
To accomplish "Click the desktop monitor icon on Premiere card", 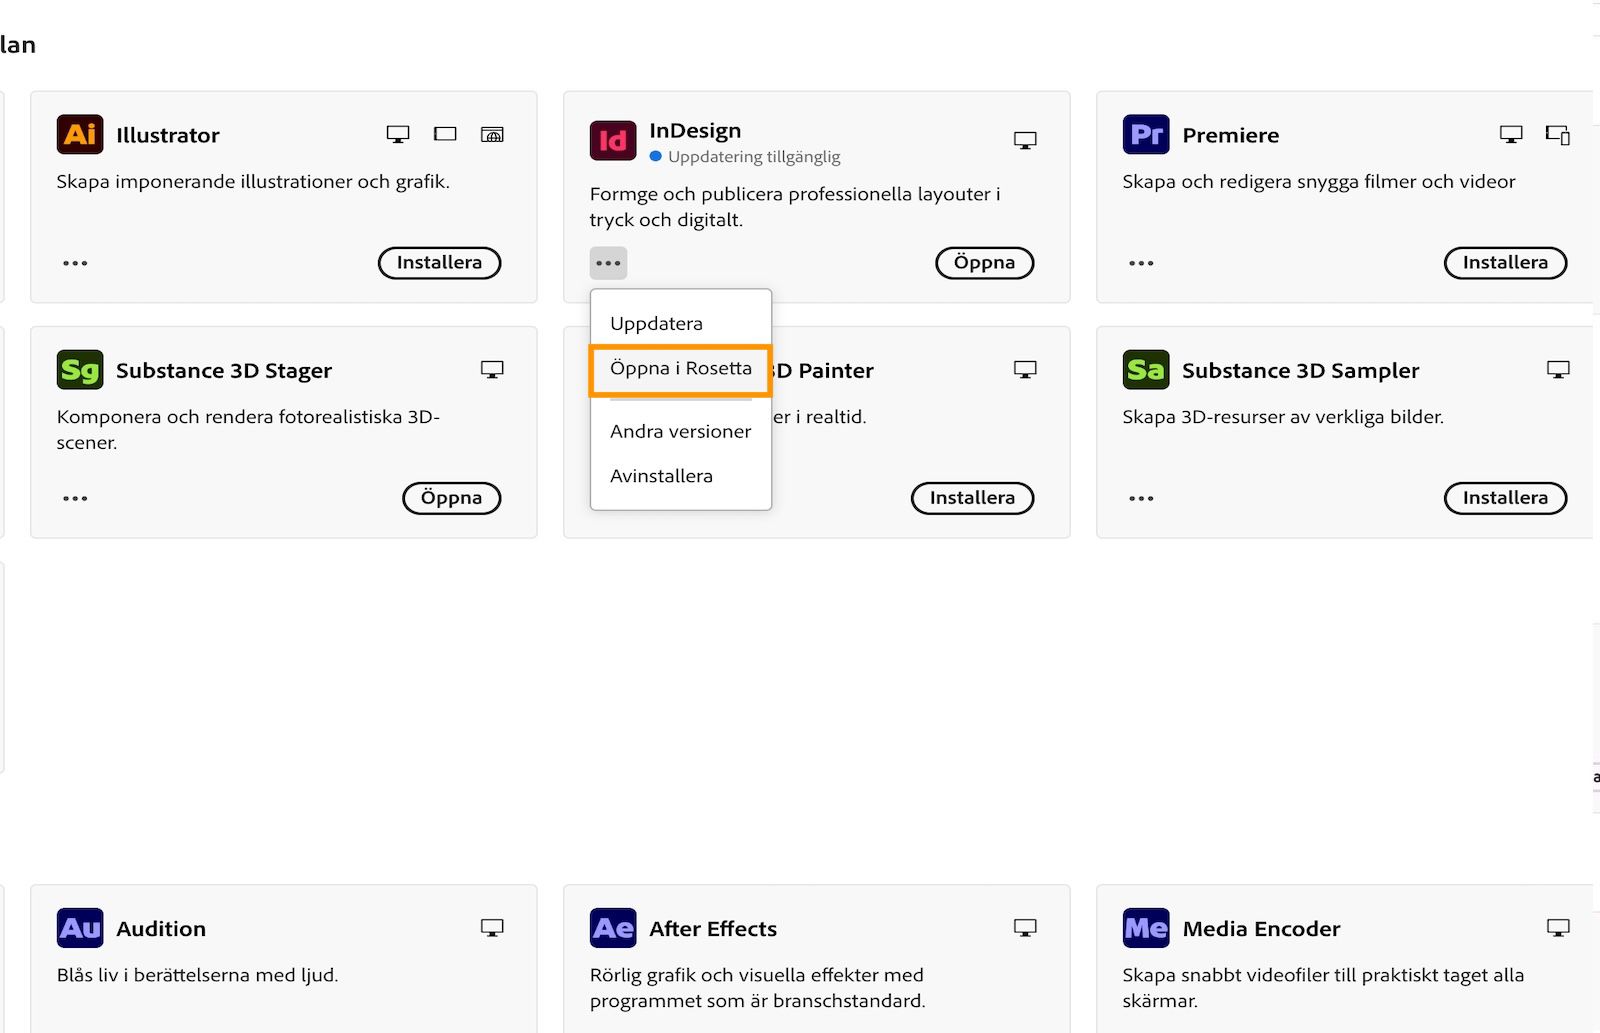I will point(1511,134).
